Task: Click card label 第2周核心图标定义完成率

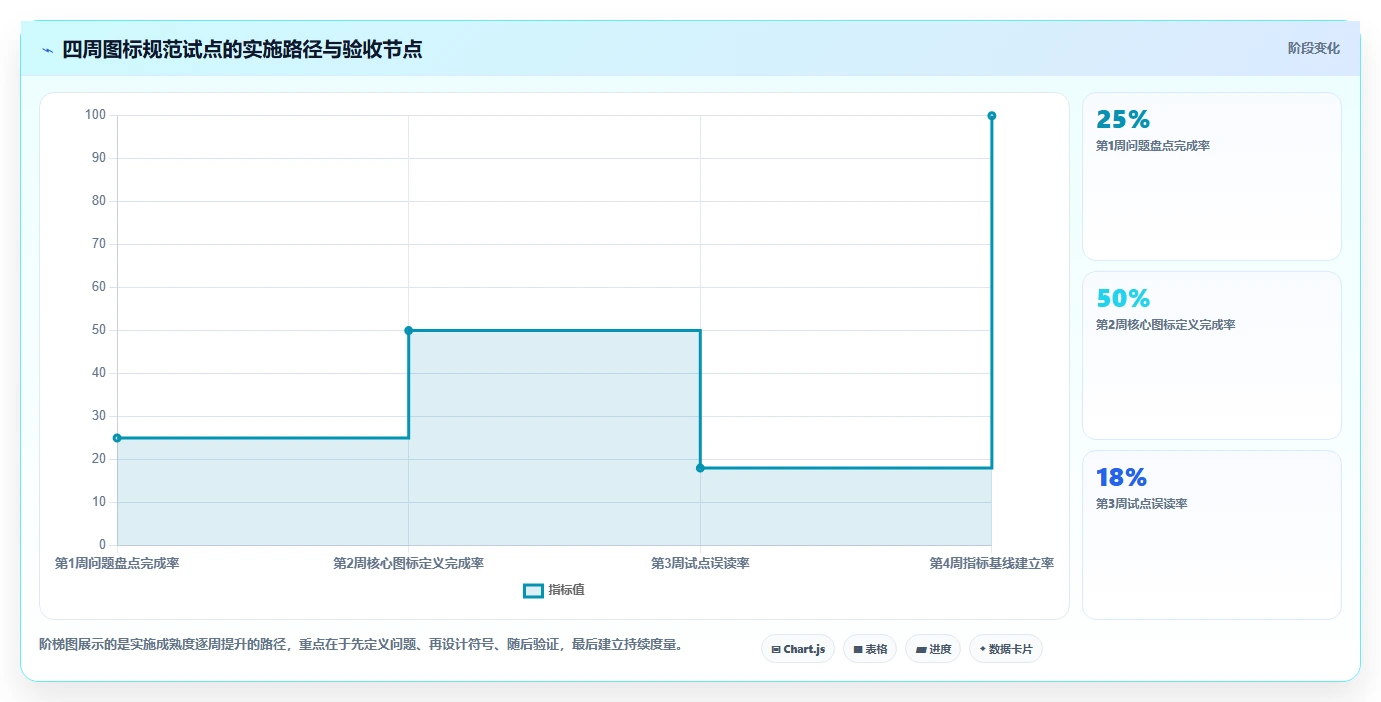Action: pos(1166,325)
